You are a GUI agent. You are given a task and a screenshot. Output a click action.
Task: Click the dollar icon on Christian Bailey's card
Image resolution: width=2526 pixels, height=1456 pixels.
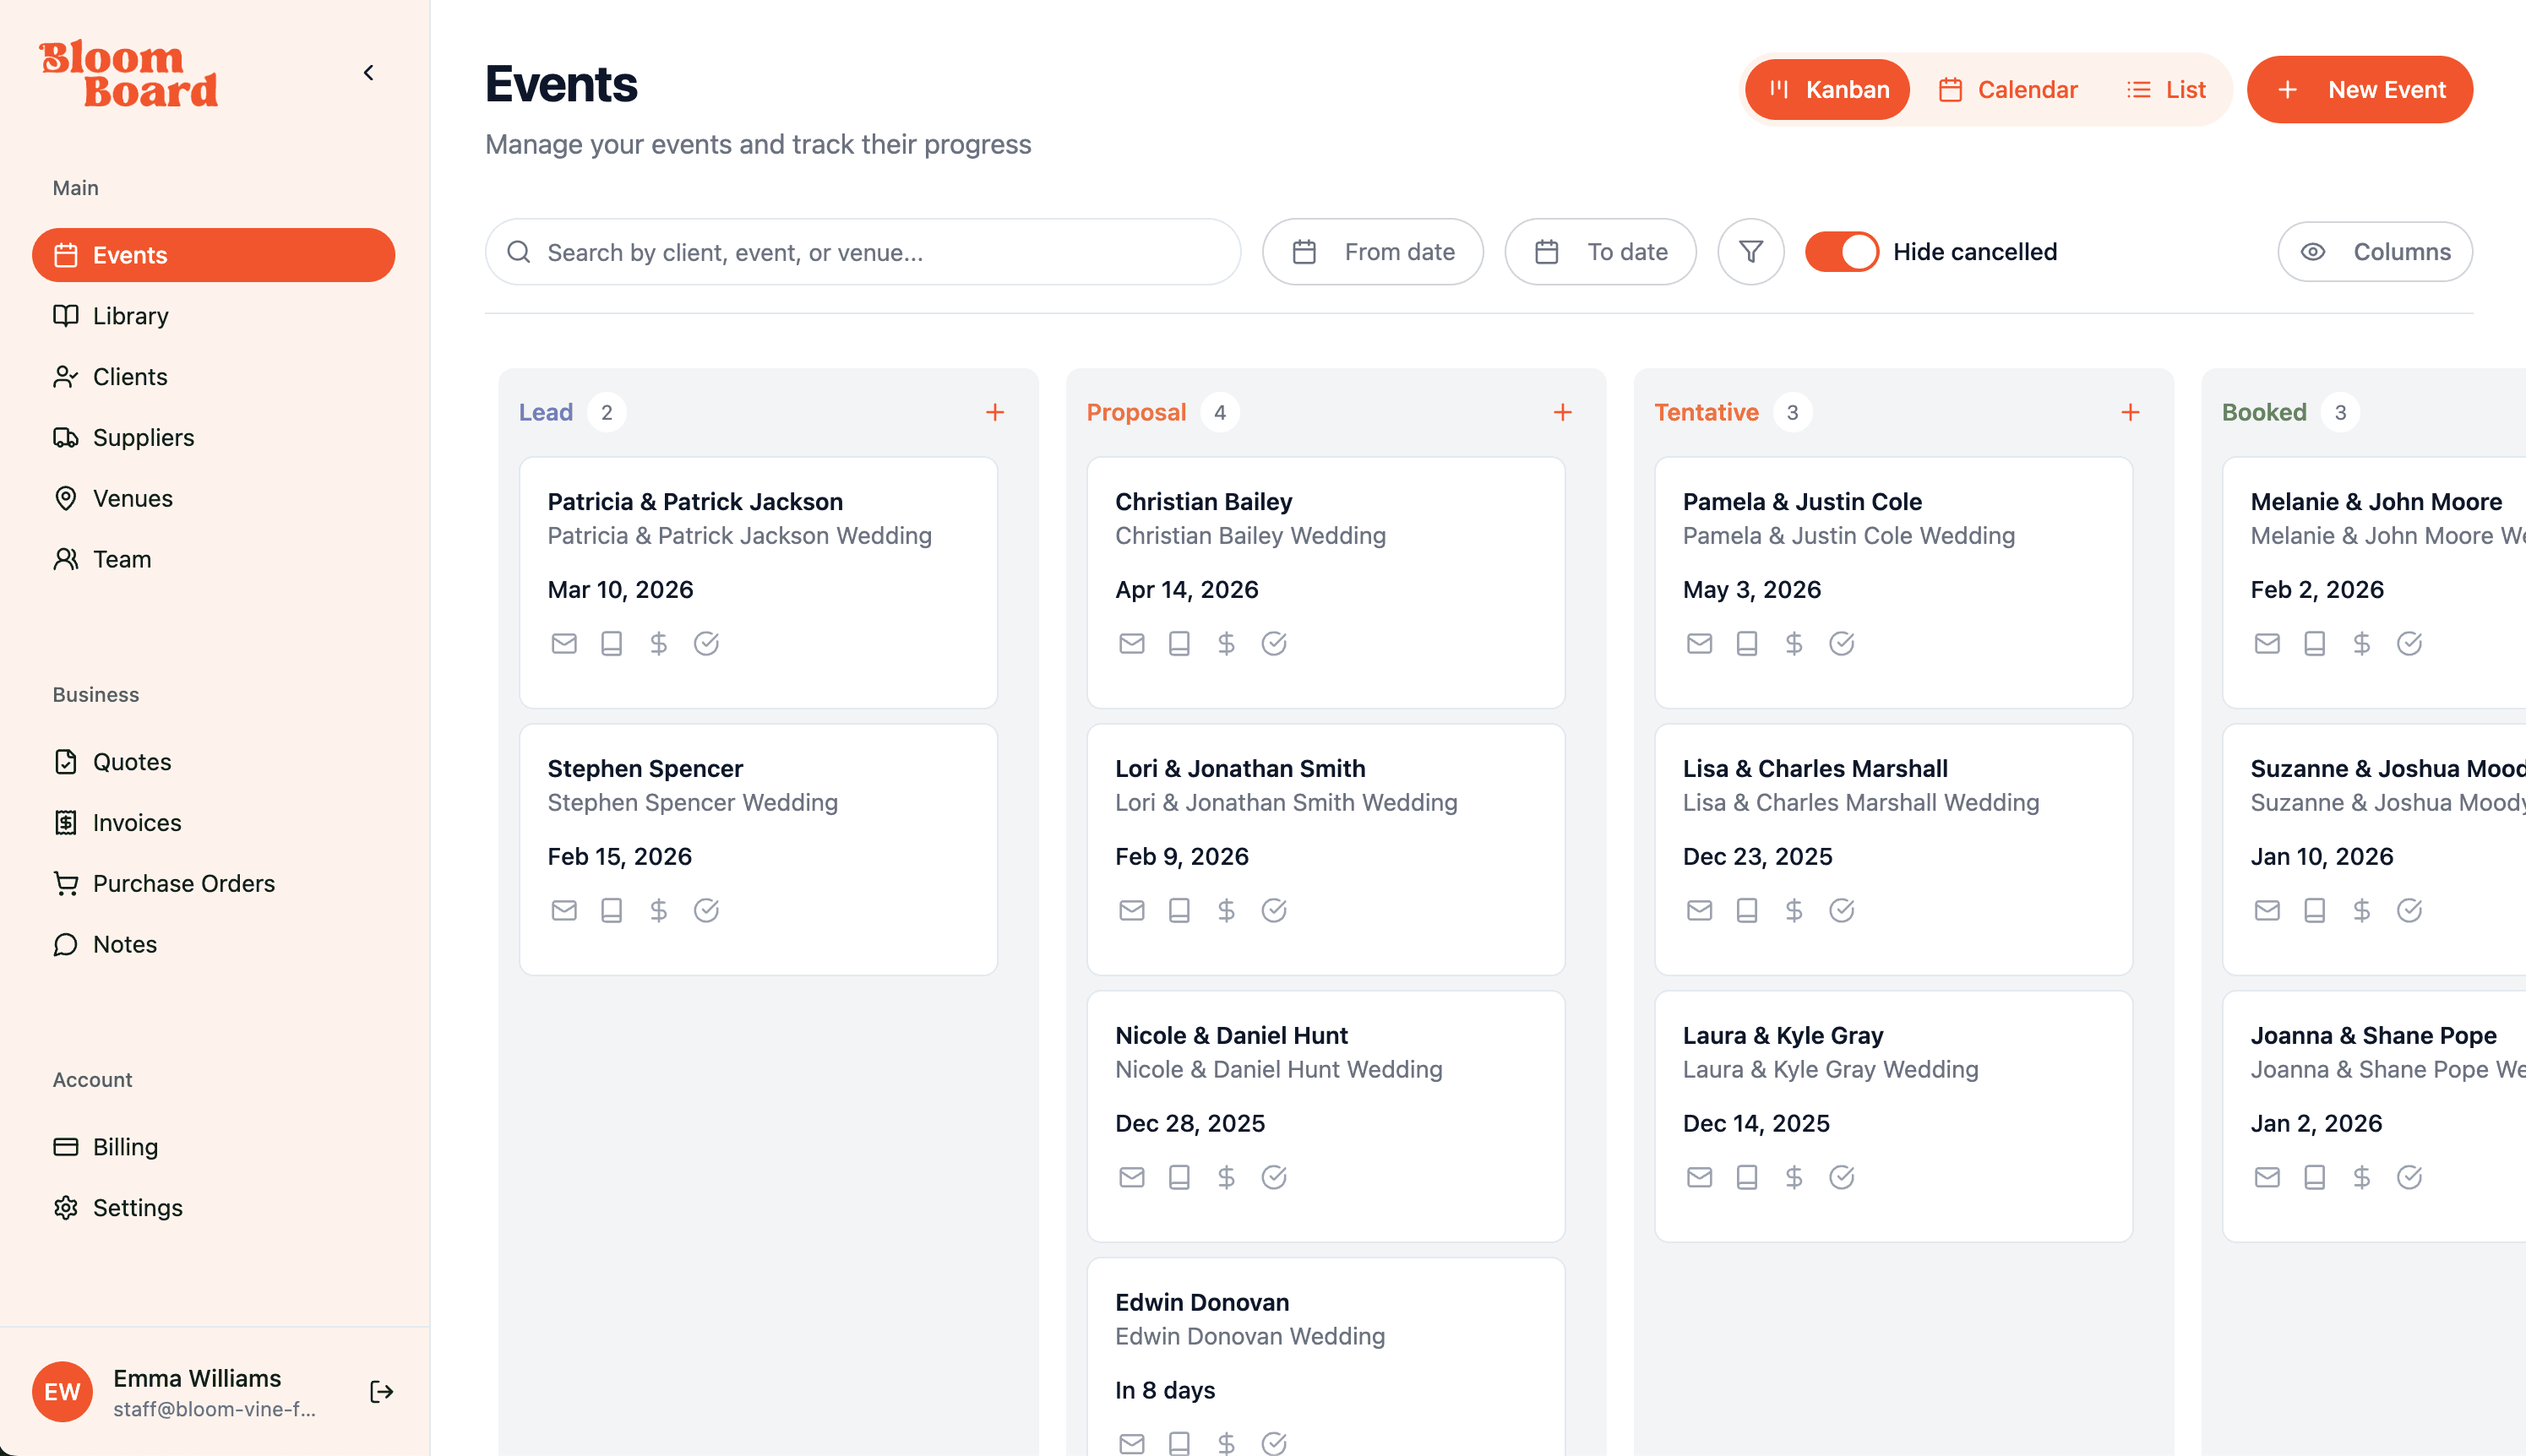[1226, 643]
